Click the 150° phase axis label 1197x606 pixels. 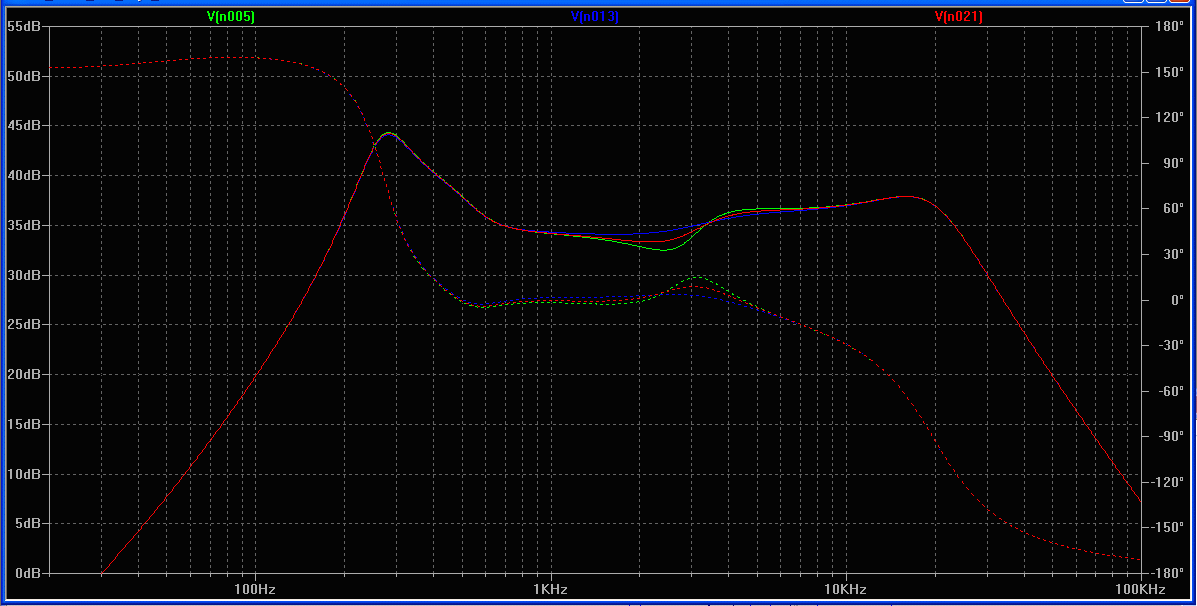[1170, 73]
